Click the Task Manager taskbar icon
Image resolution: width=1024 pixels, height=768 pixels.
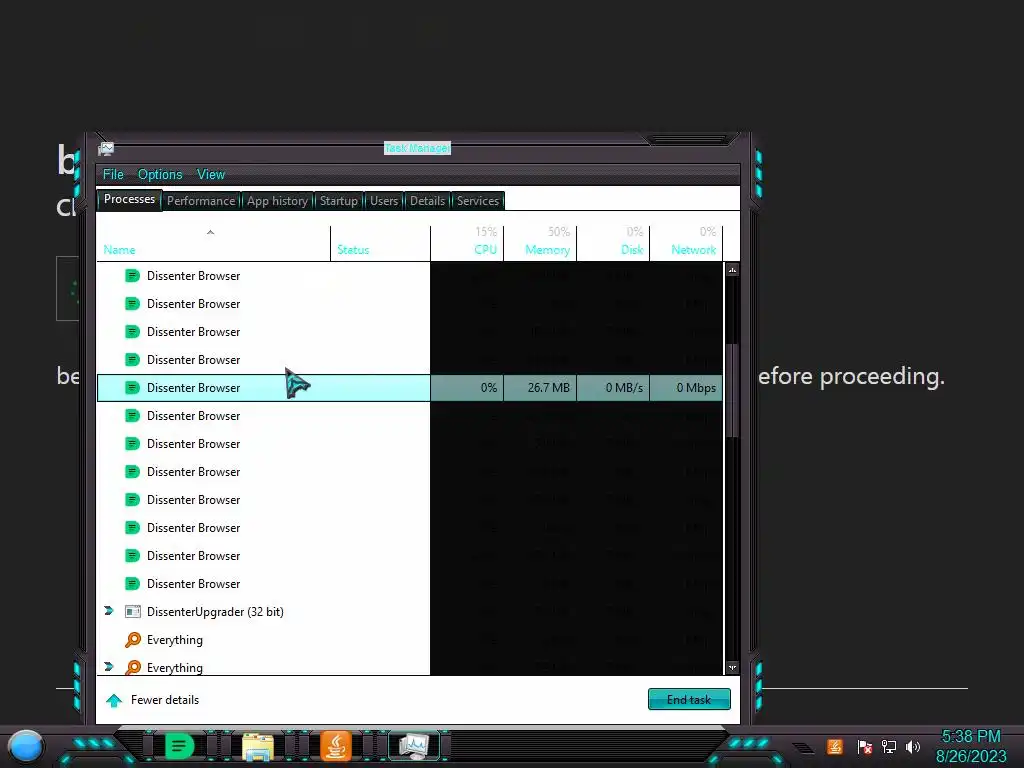[414, 746]
